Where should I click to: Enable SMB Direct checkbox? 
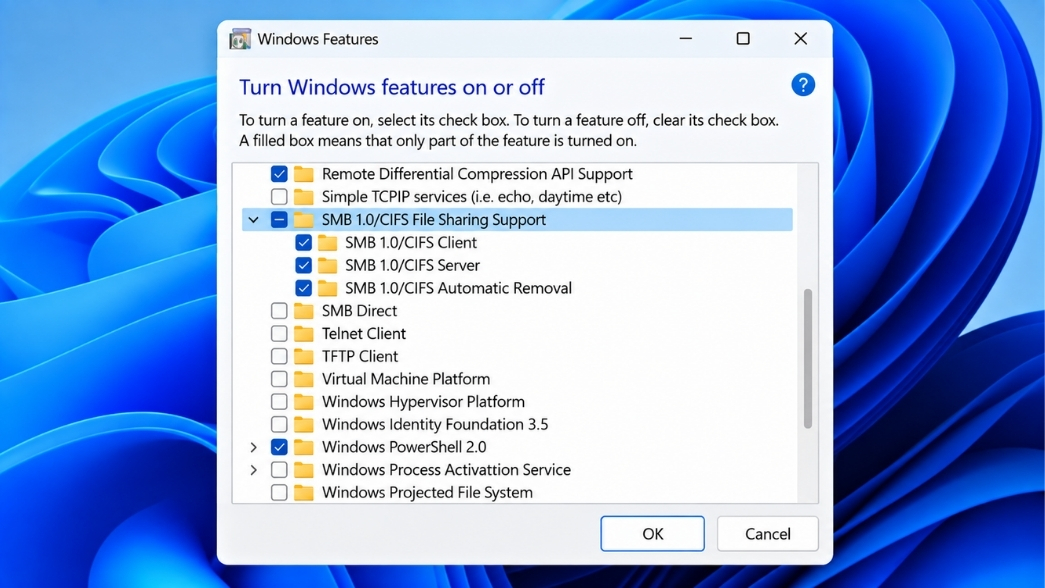click(x=279, y=311)
